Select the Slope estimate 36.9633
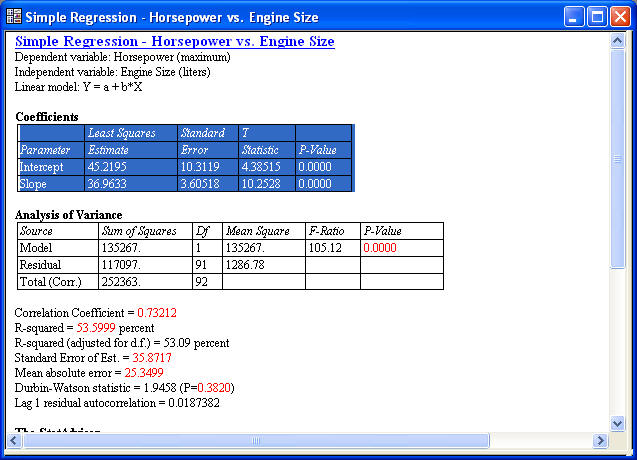This screenshot has height=460, width=637. pyautogui.click(x=107, y=184)
